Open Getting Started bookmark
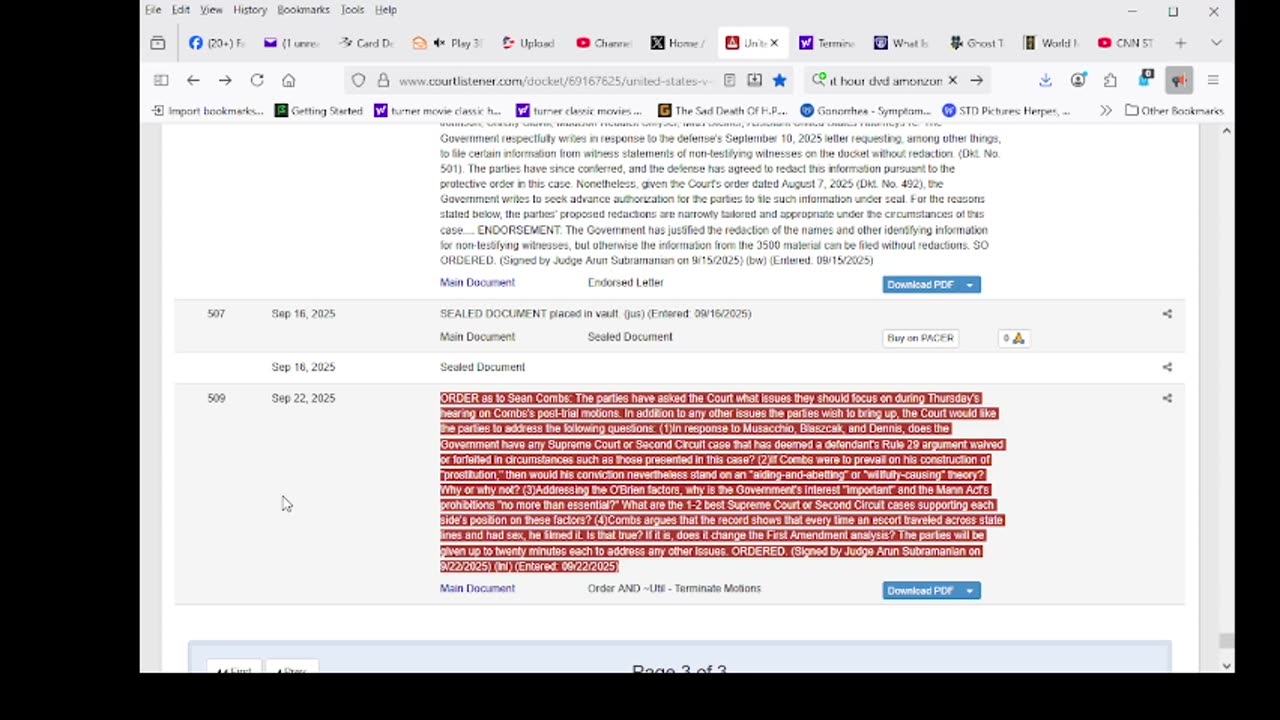Image resolution: width=1280 pixels, height=720 pixels. point(319,111)
